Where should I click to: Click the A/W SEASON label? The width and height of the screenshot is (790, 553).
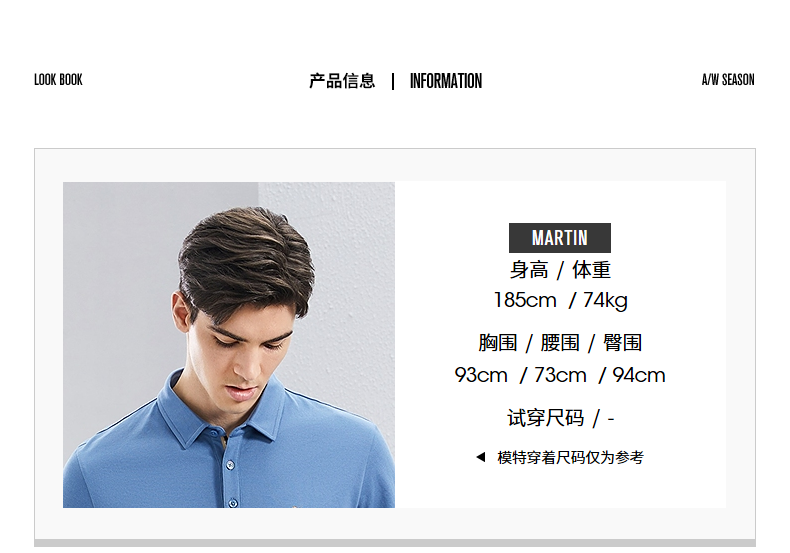[x=728, y=80]
